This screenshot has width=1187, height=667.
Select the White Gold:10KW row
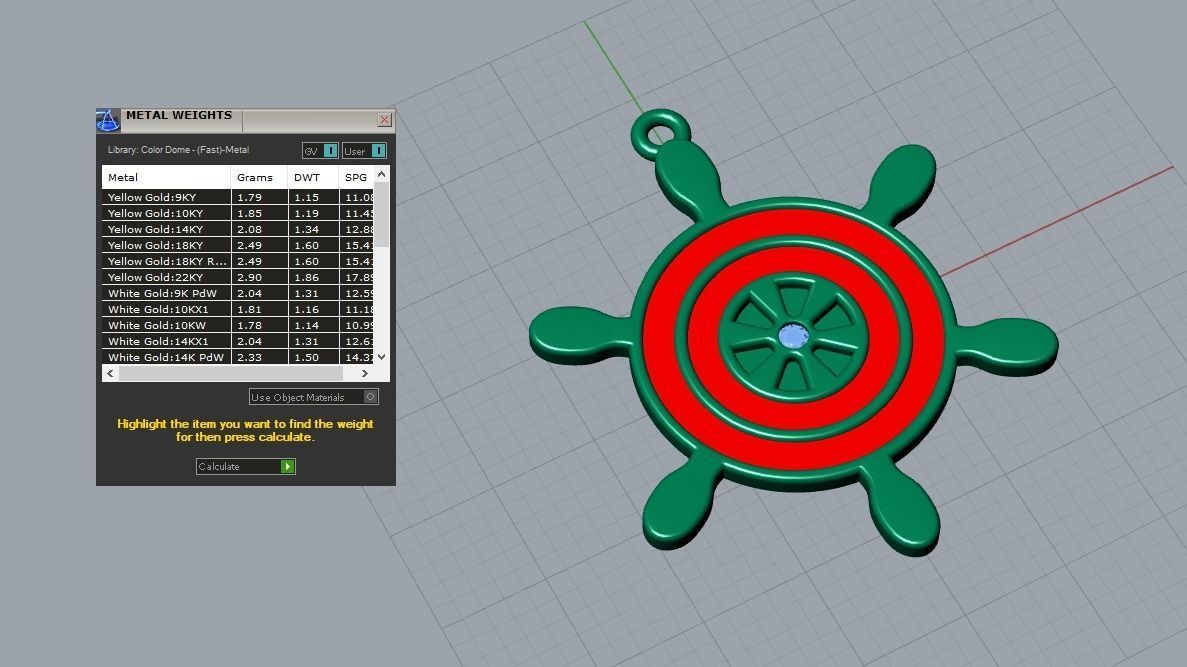pos(238,325)
